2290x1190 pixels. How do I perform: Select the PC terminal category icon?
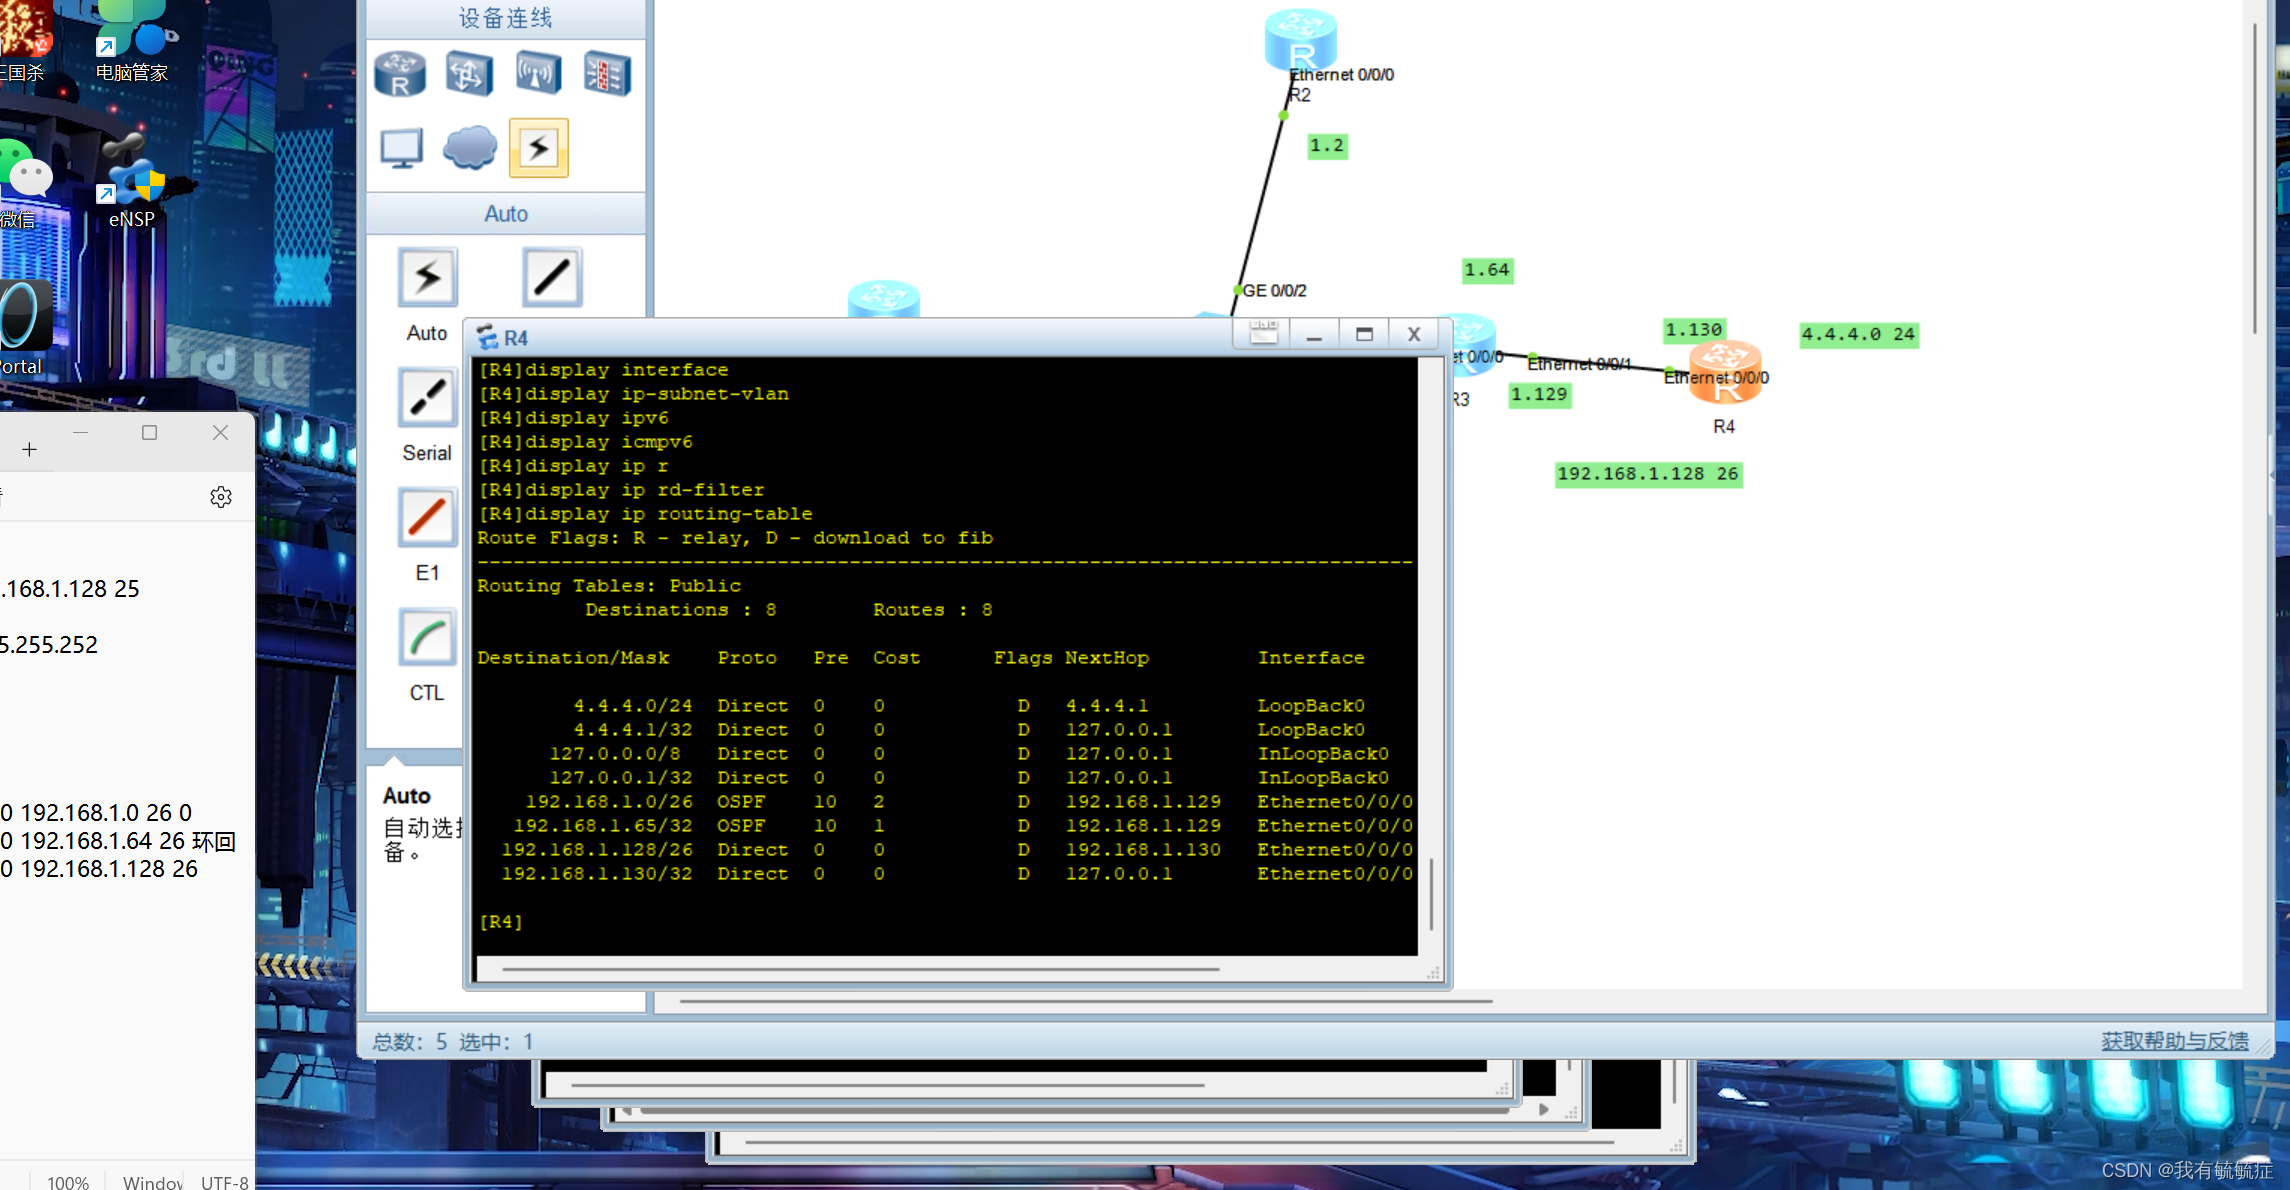[x=401, y=149]
